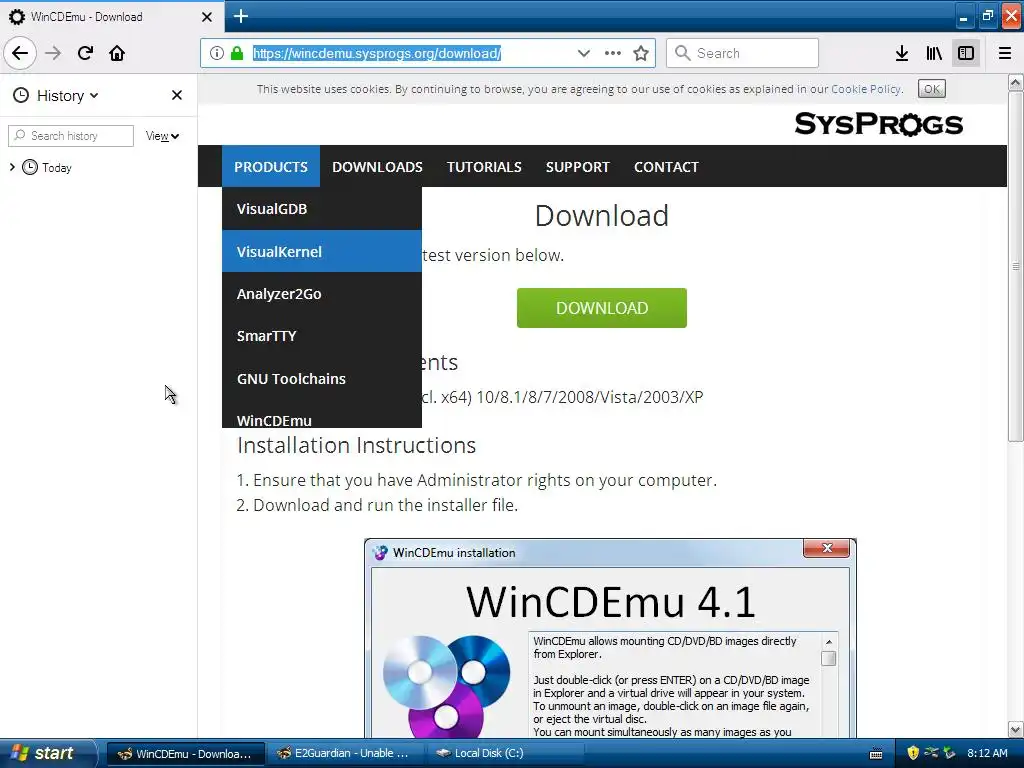The height and width of the screenshot is (768, 1024).
Task: Click the on-screen keyboard tray icon
Action: (876, 754)
